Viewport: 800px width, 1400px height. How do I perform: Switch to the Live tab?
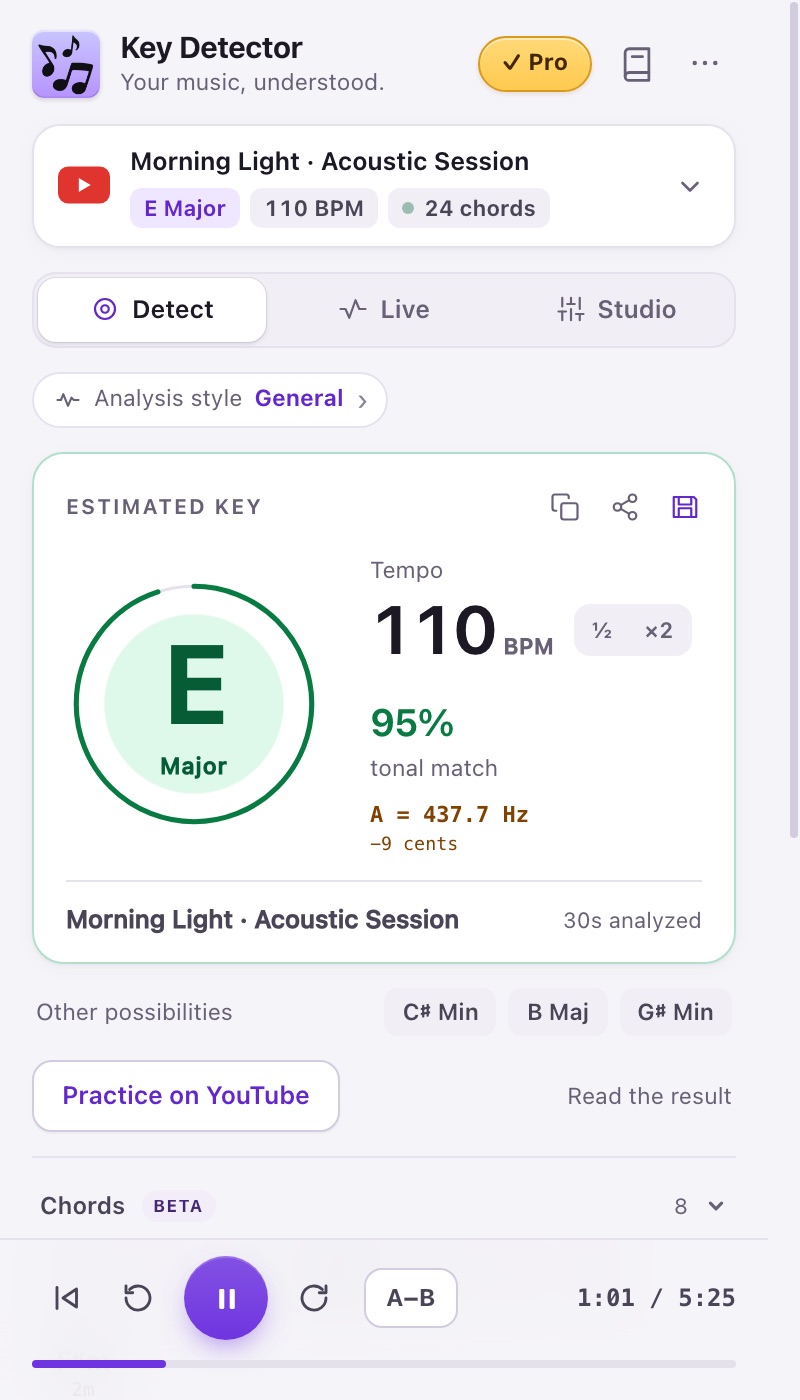[x=384, y=310]
